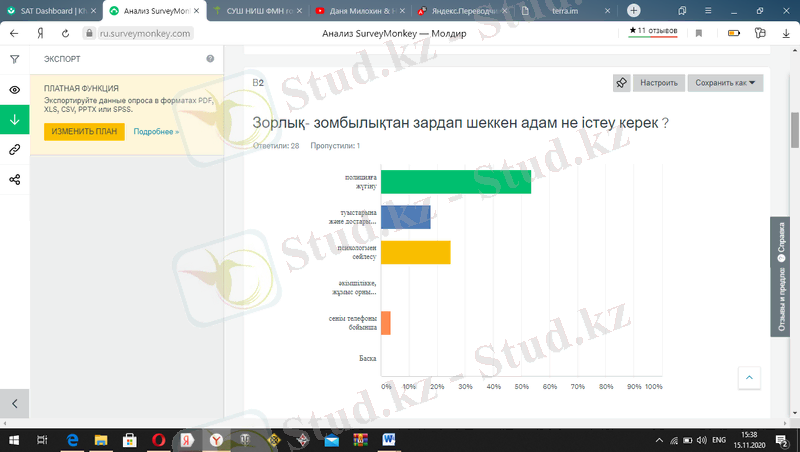Click the eye view icon in sidebar

(14, 90)
